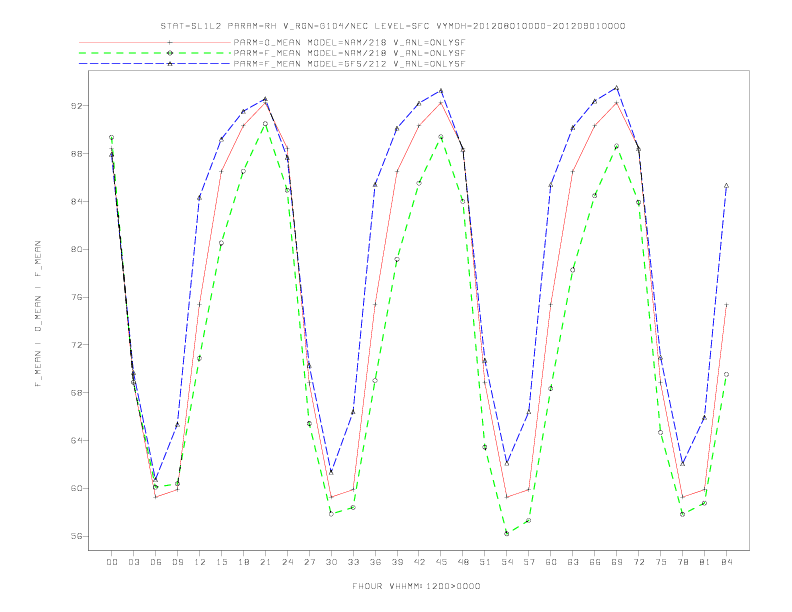Click x-axis tick label 27
Viewport: 792px width, 612px height.
pyautogui.click(x=309, y=562)
